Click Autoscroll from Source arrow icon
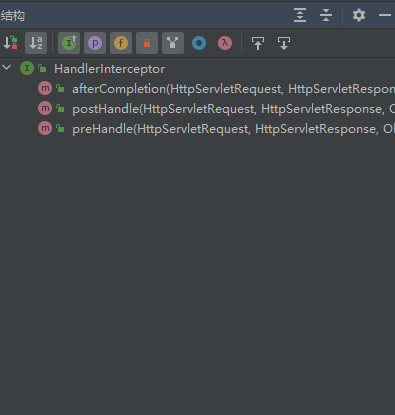This screenshot has width=395, height=415. pyautogui.click(x=284, y=43)
